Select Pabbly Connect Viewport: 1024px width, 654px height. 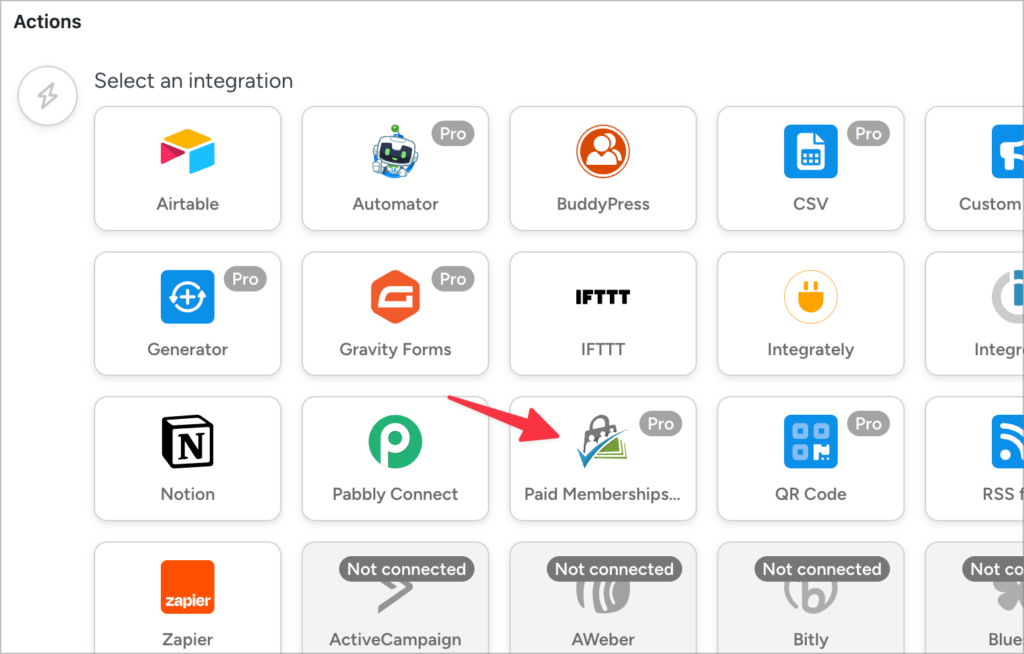(395, 458)
